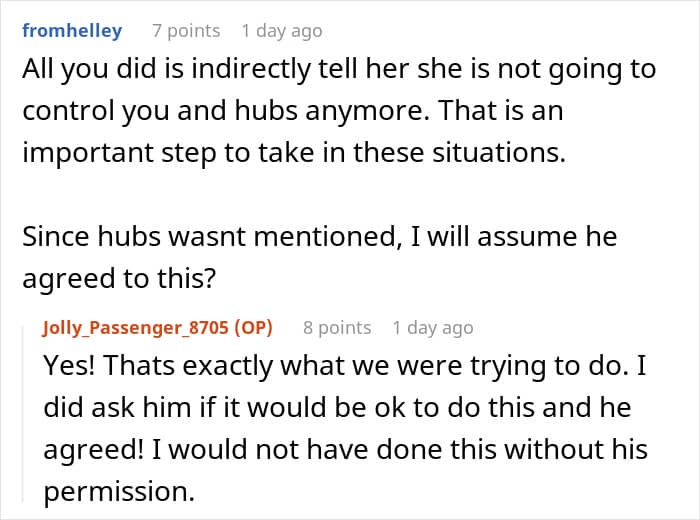Click the line starting "Yes! Thats exactly what"
Image resolution: width=700 pixels, height=520 pixels.
347,367
